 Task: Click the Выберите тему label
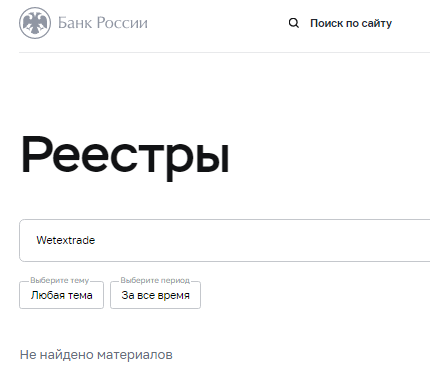point(60,280)
